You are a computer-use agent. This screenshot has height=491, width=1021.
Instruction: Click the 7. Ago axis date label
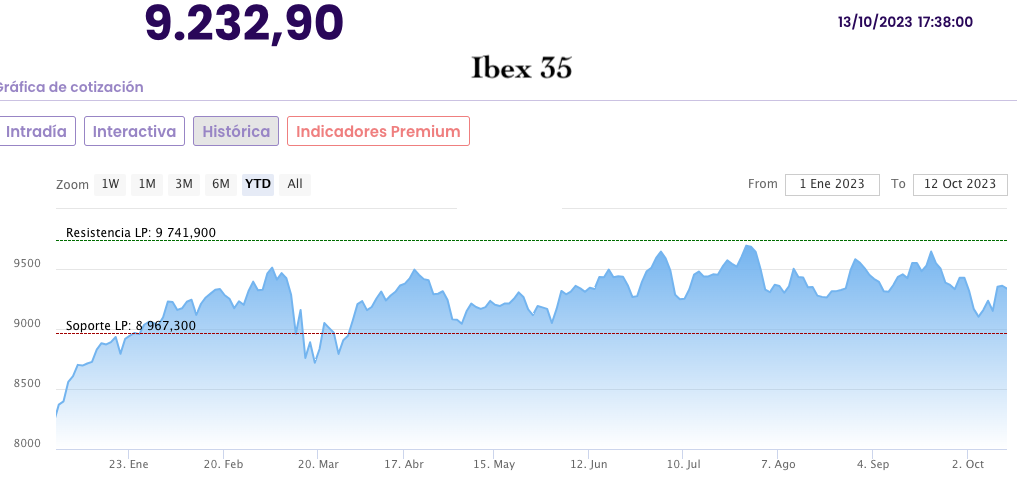[778, 465]
